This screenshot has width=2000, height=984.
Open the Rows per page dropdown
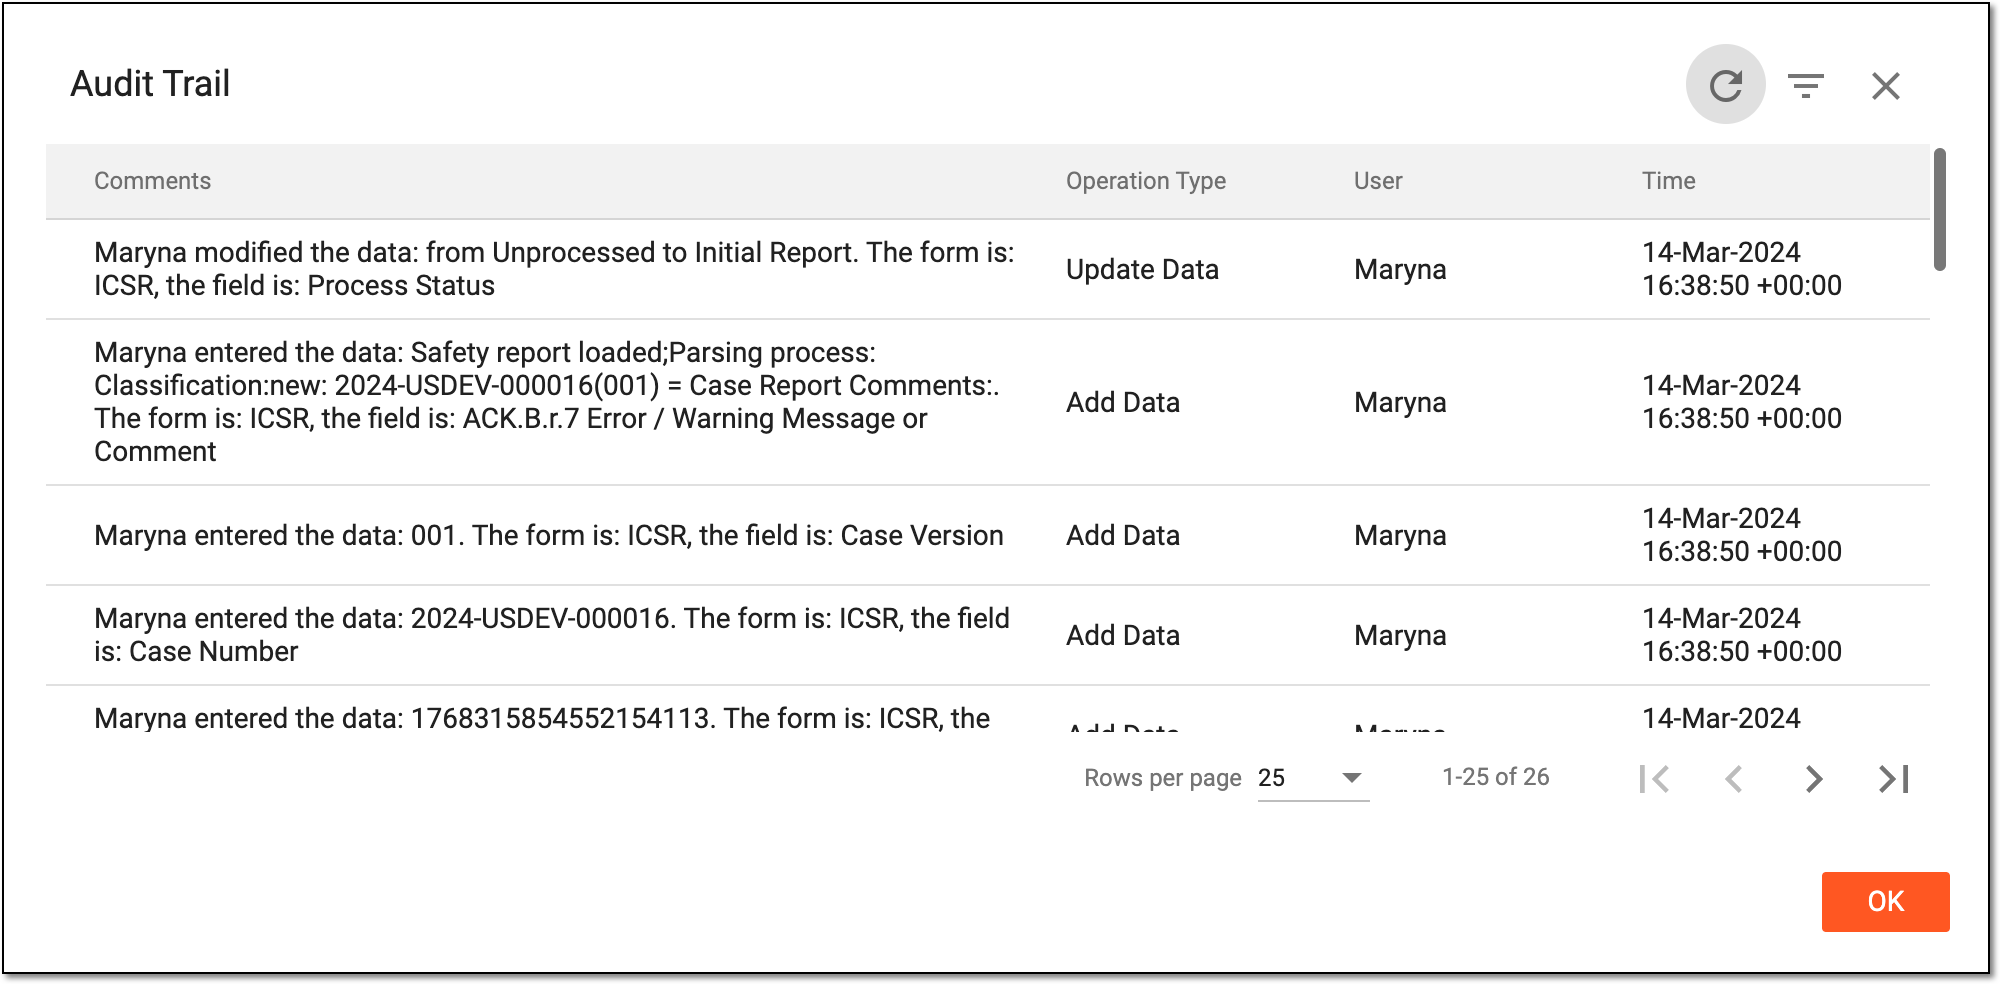[x=1313, y=778]
